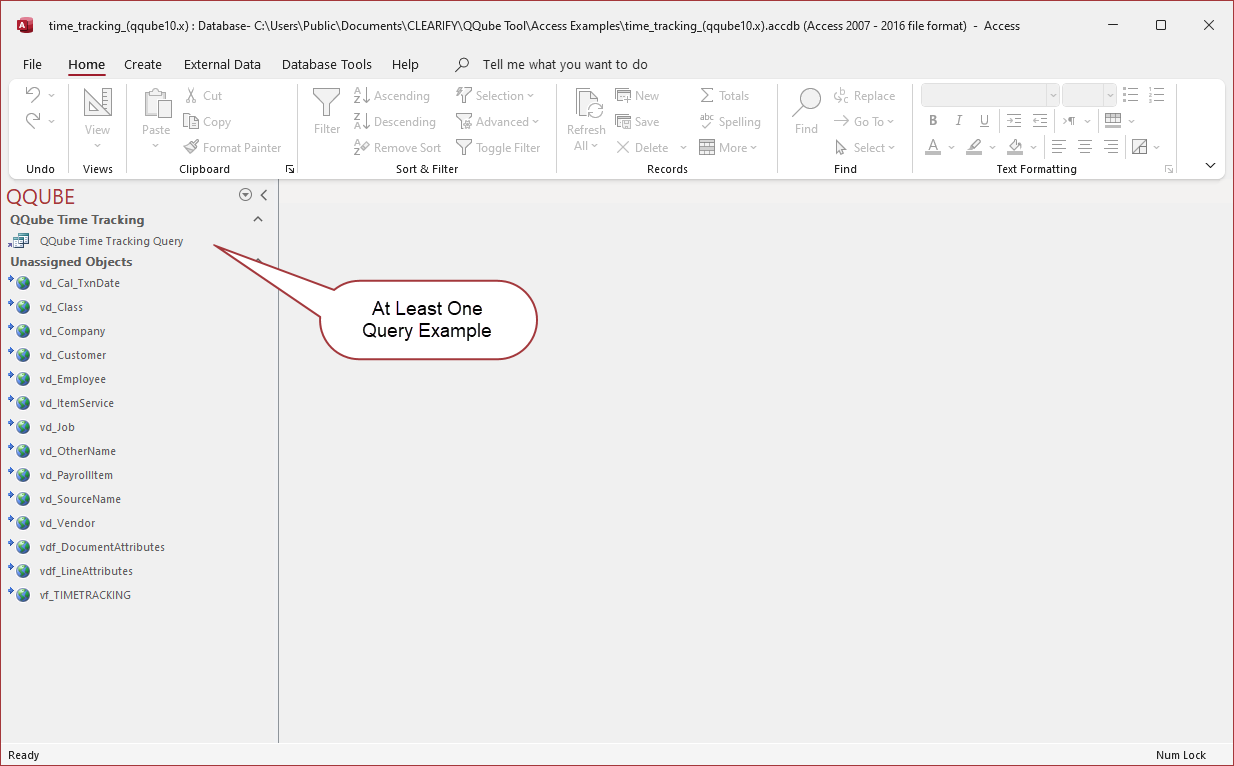This screenshot has width=1234, height=766.
Task: Toggle Underline formatting
Action: pos(985,121)
